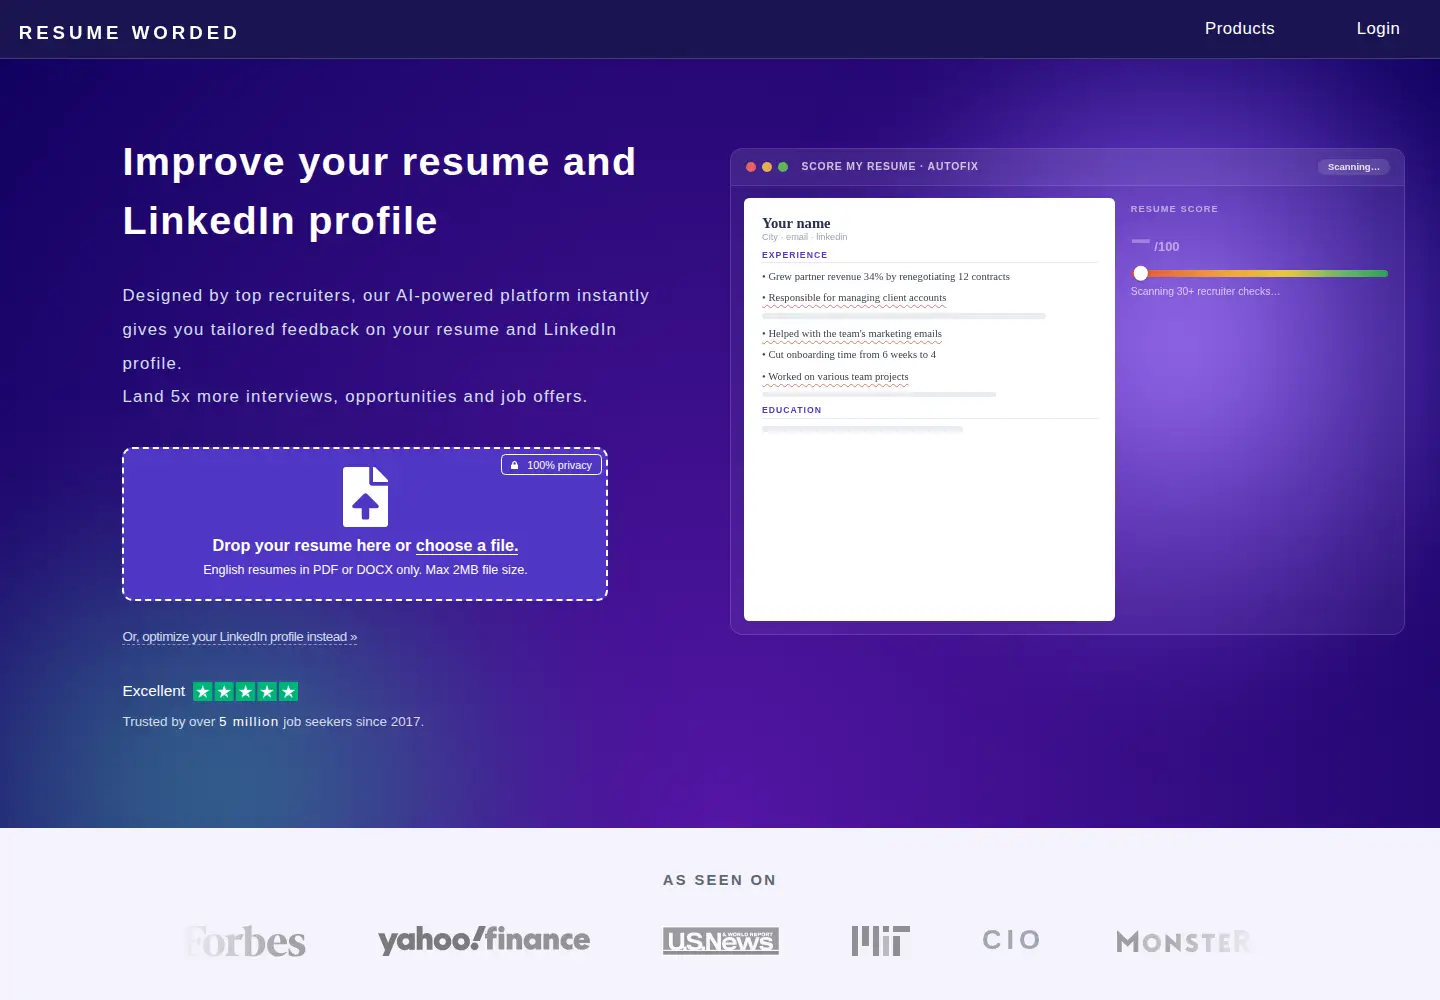Screen dimensions: 1440x1000
Task: Click the sample resume preview page
Action: [929, 409]
